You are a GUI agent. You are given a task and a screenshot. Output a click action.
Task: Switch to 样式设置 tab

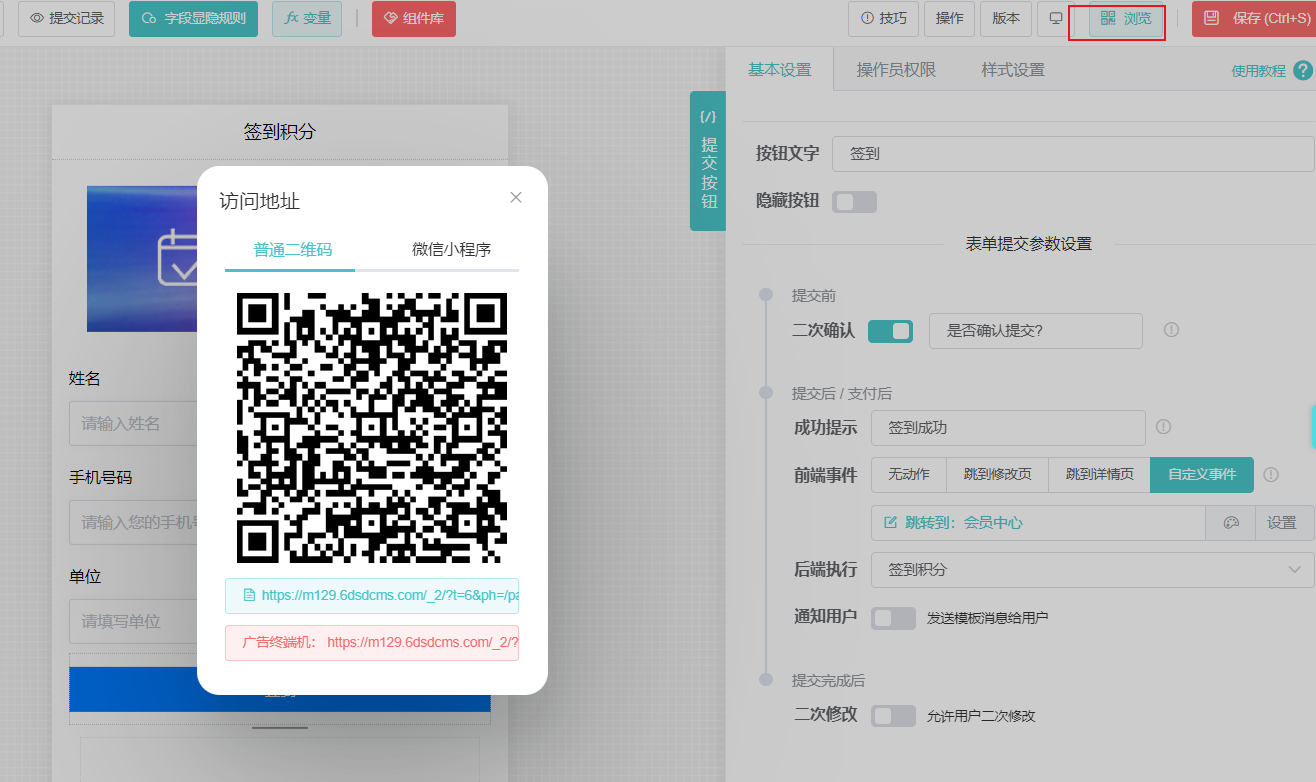[x=1013, y=70]
